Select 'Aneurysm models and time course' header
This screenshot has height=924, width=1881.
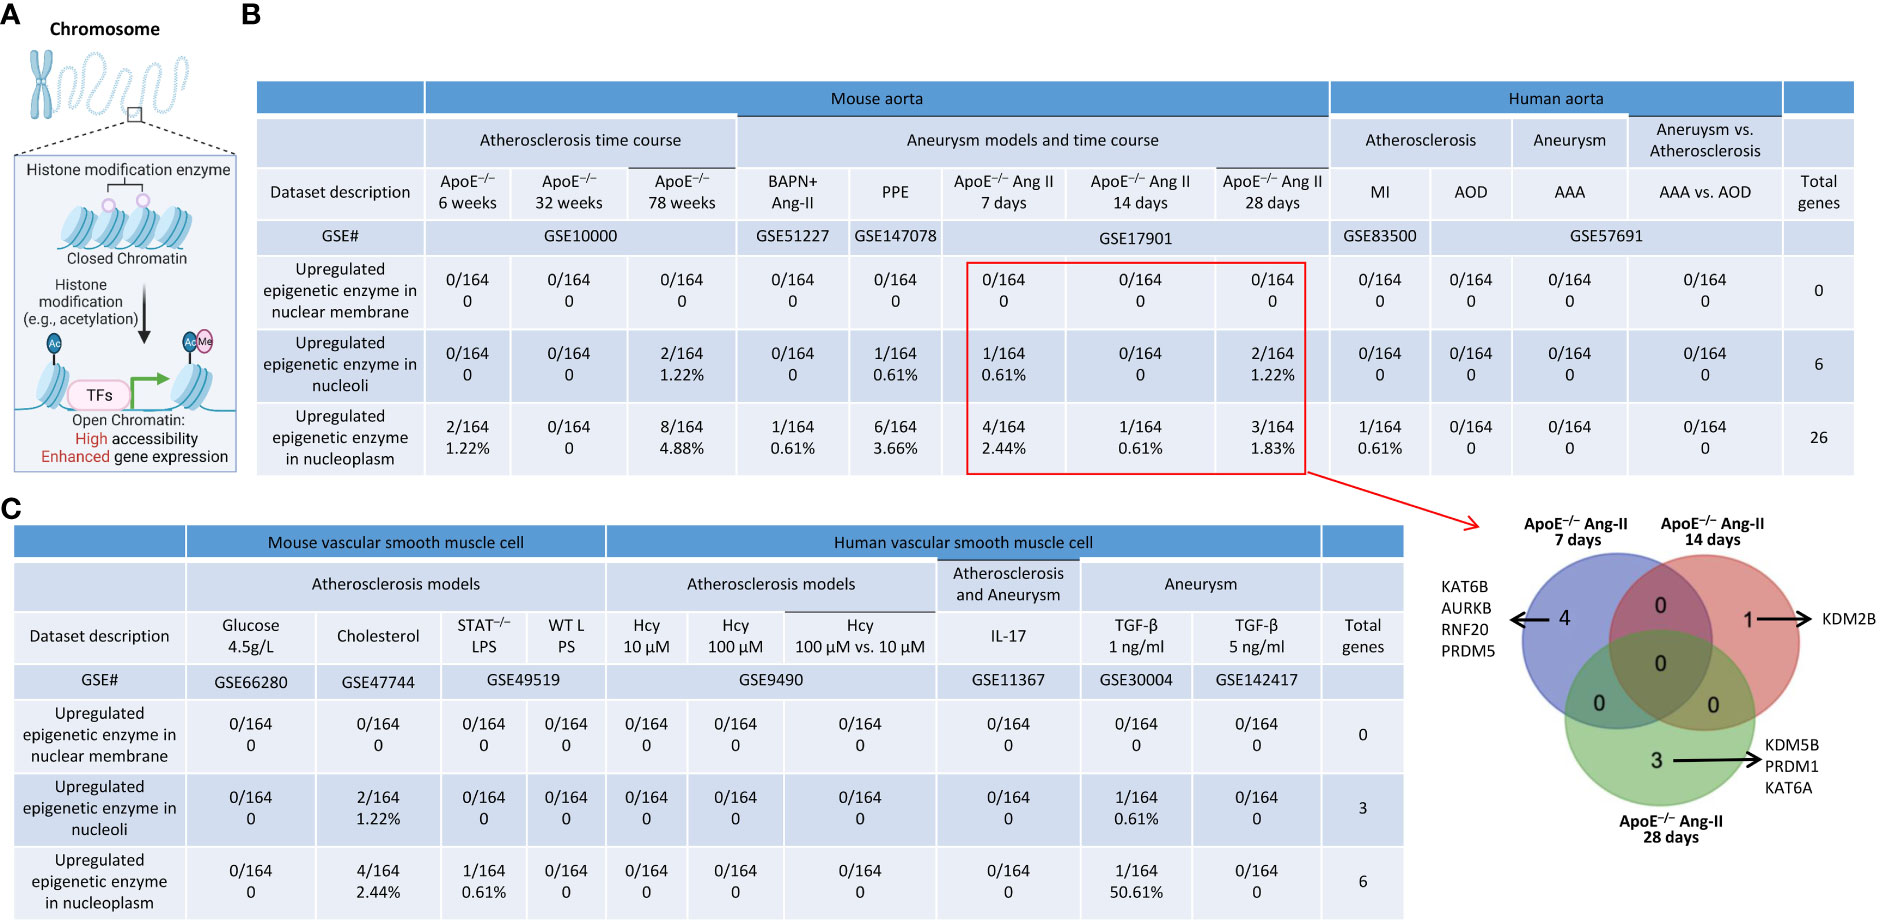click(1033, 140)
